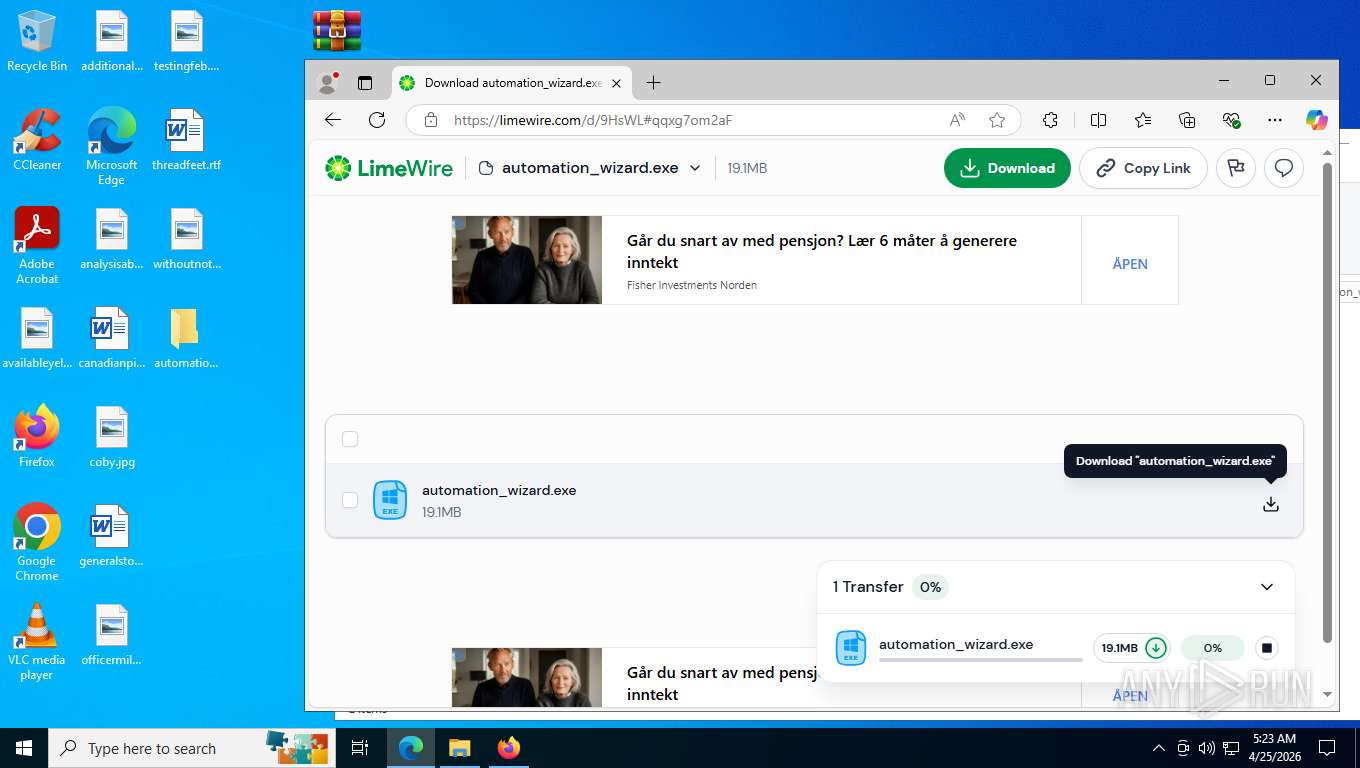The width and height of the screenshot is (1360, 768).
Task: Go back in Edge browser
Action: [x=333, y=120]
